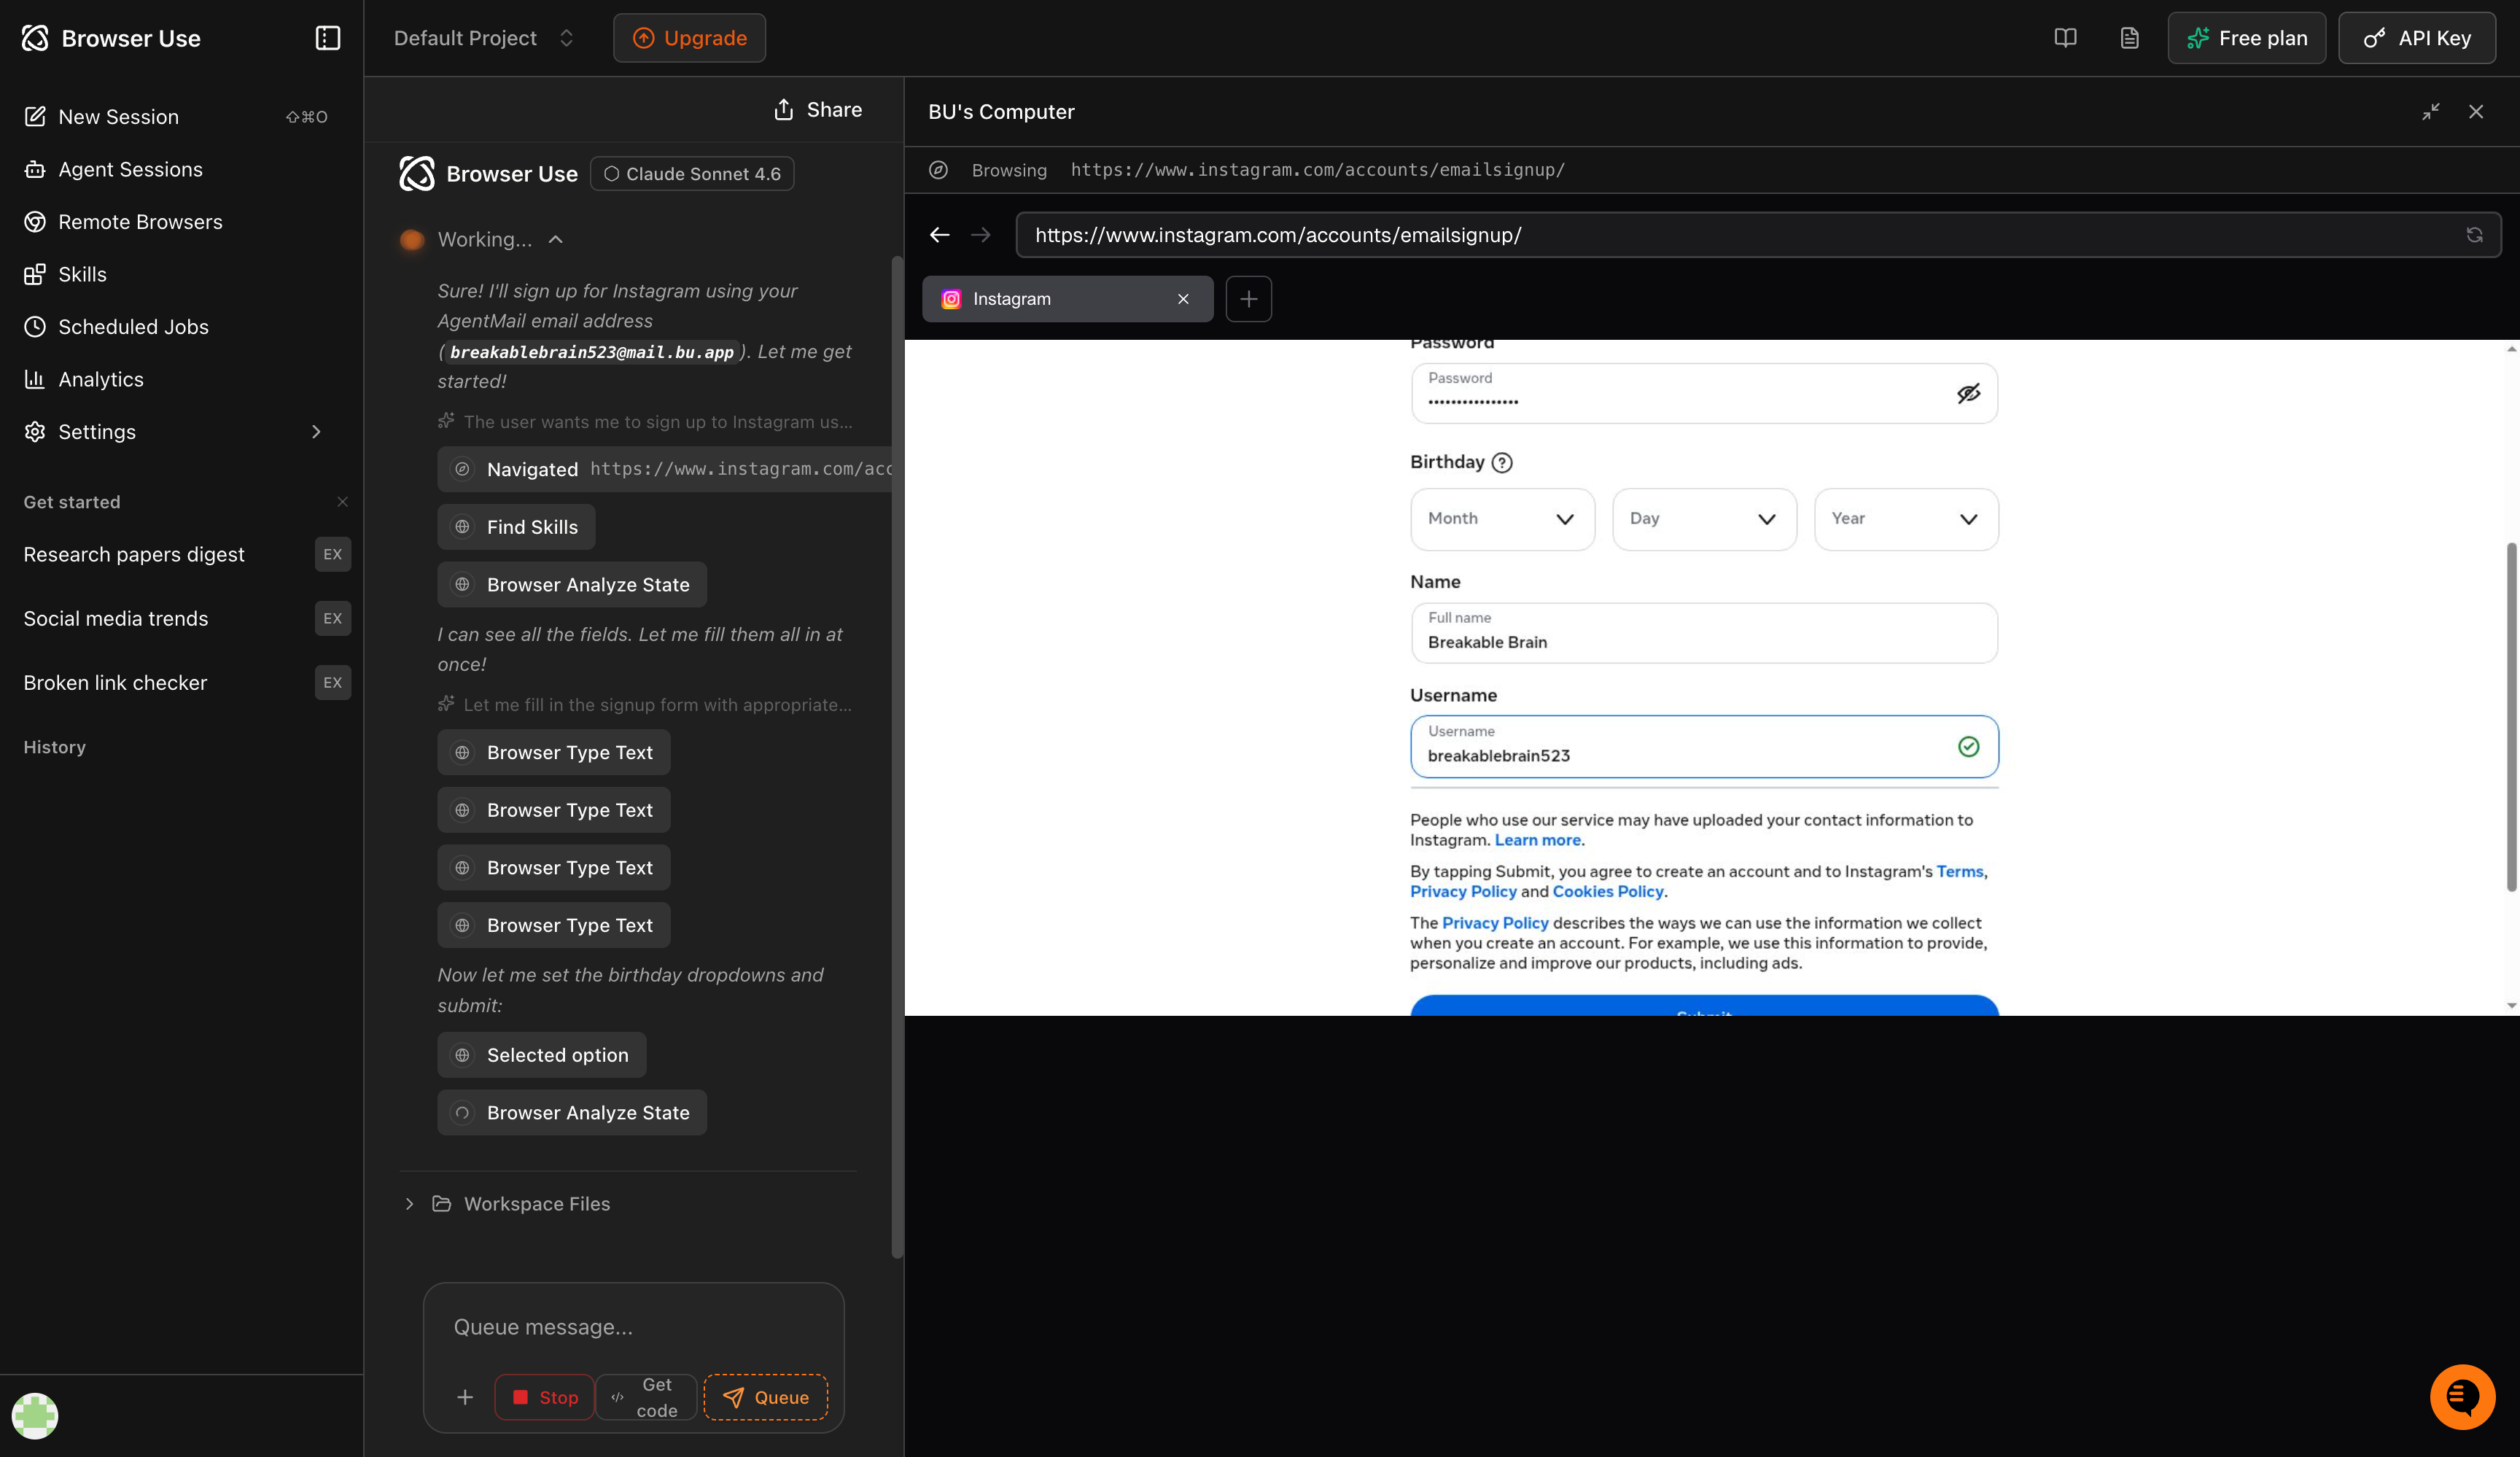Viewport: 2520px width, 1457px height.
Task: Refresh the Instagram page with the reload icon
Action: coord(2474,234)
